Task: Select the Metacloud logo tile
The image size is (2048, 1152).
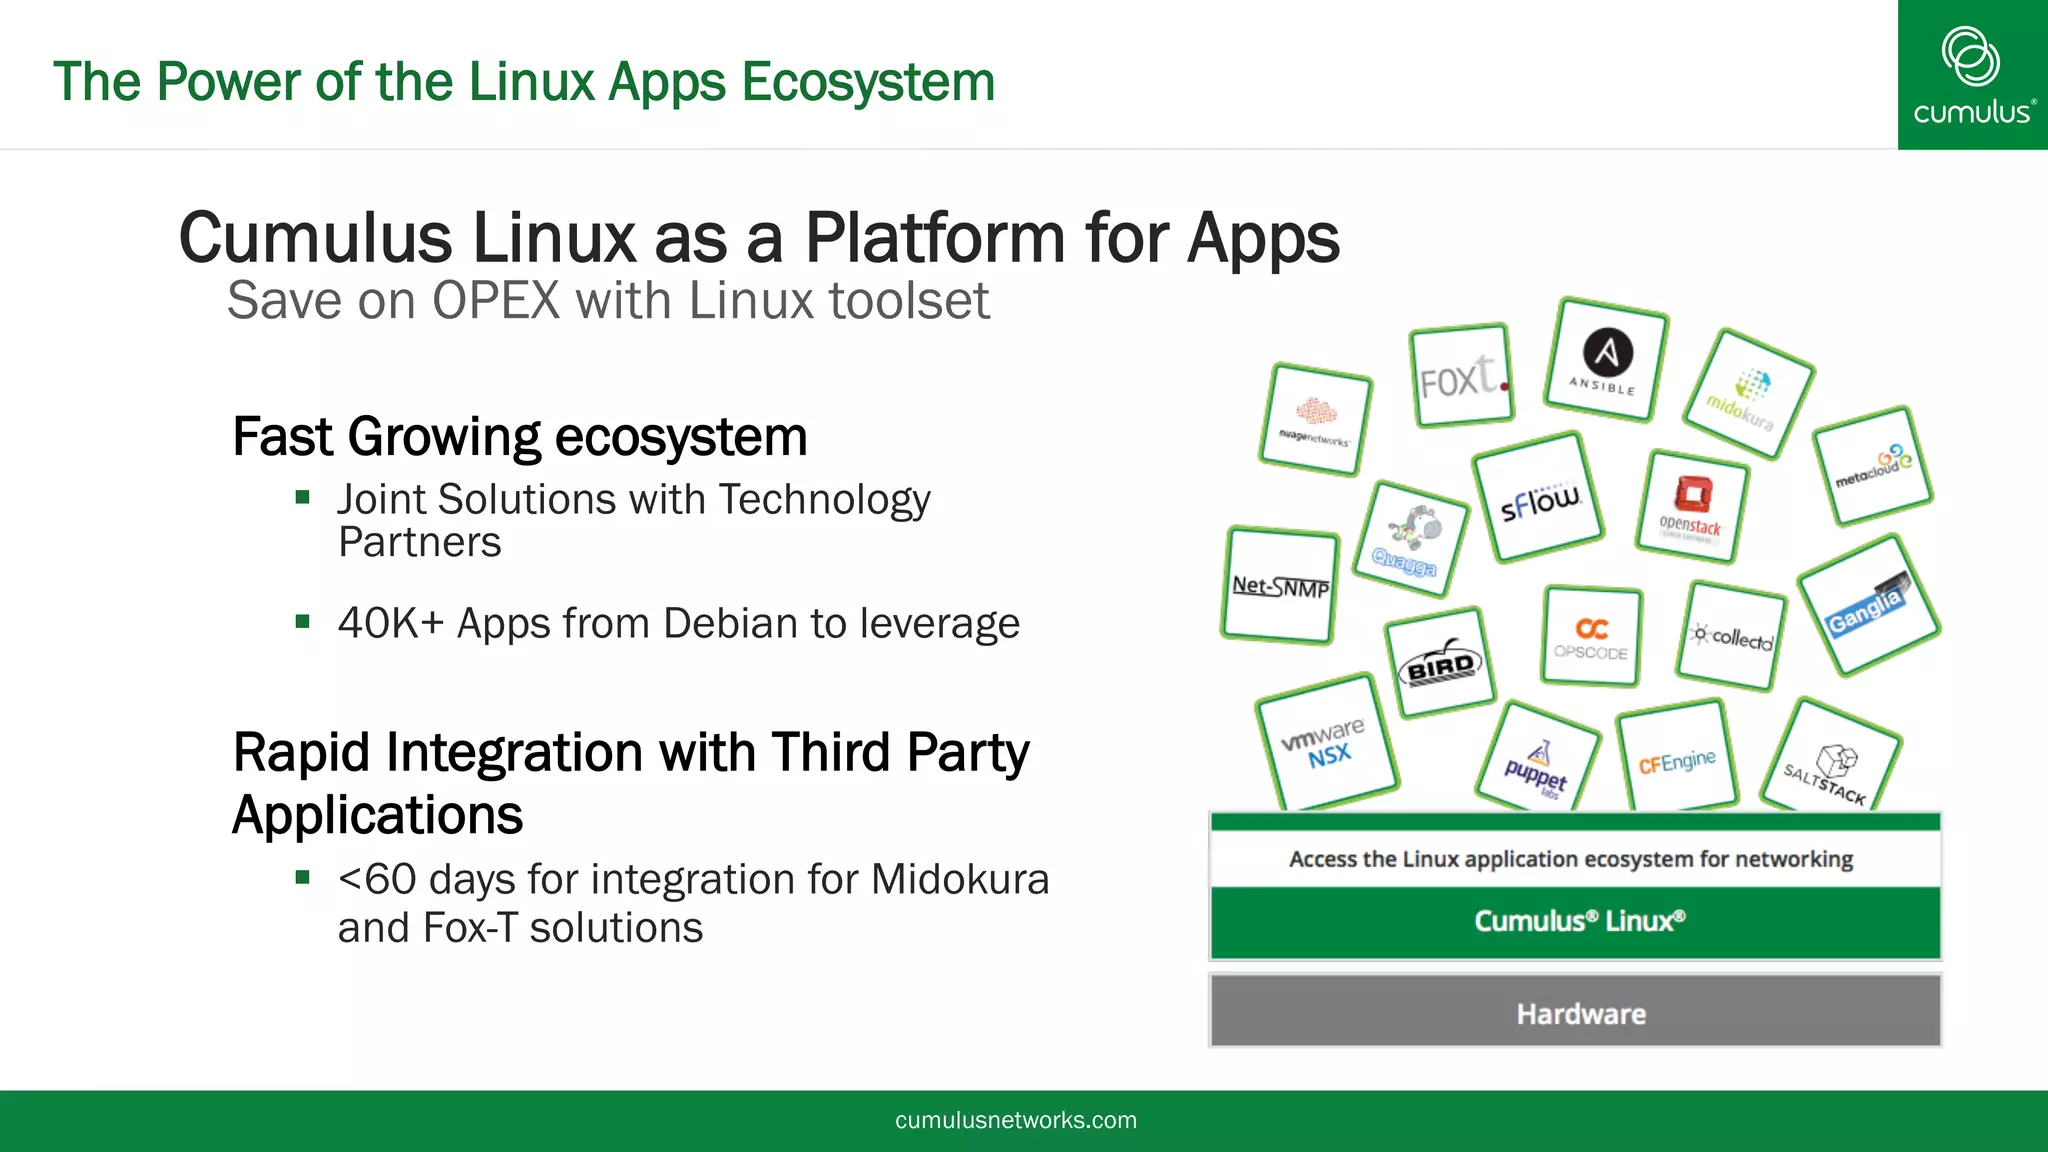Action: pyautogui.click(x=1873, y=466)
